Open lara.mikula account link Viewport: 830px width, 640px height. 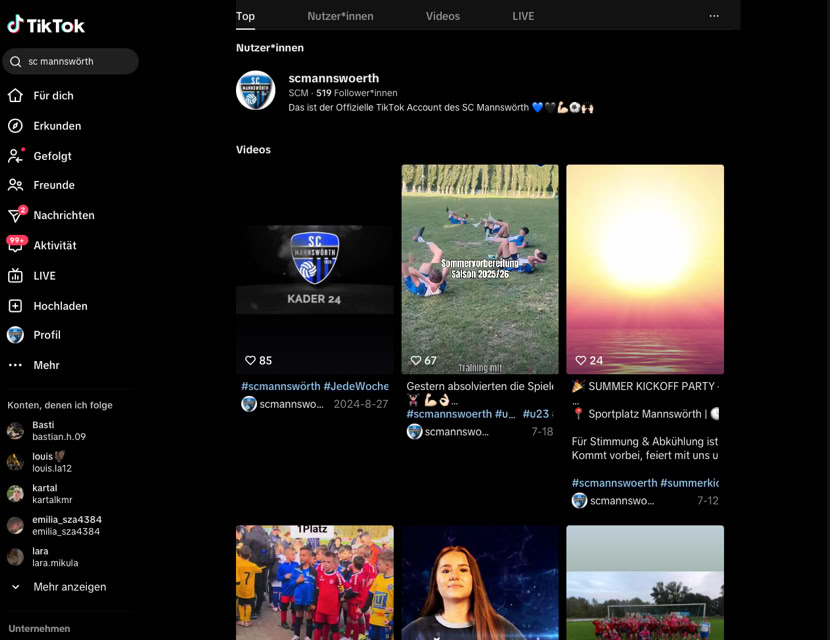55,563
